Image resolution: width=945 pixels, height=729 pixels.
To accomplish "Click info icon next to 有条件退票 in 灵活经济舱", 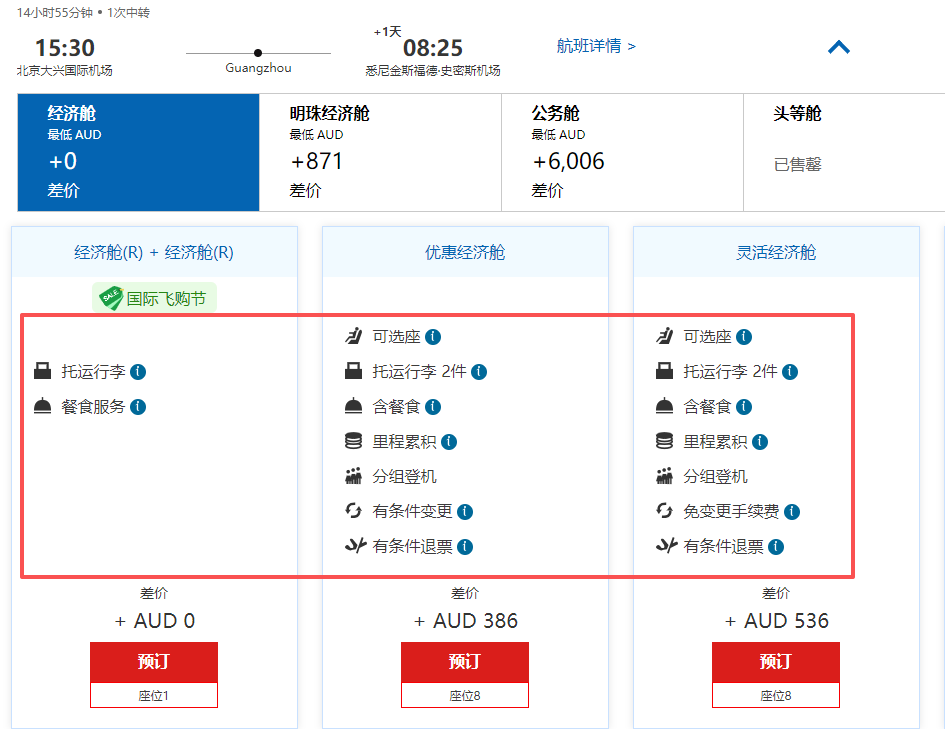I will pos(776,547).
